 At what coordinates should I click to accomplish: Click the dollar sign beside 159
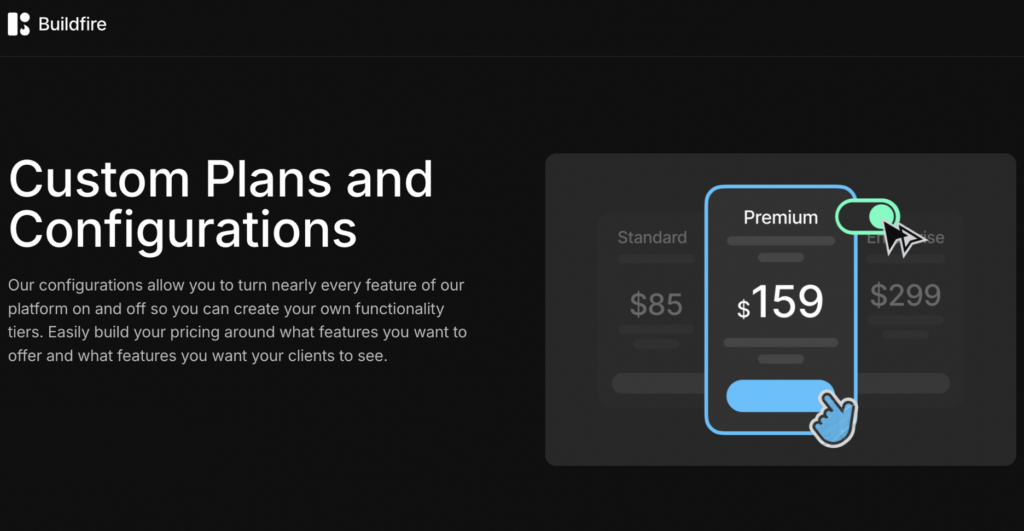(743, 308)
